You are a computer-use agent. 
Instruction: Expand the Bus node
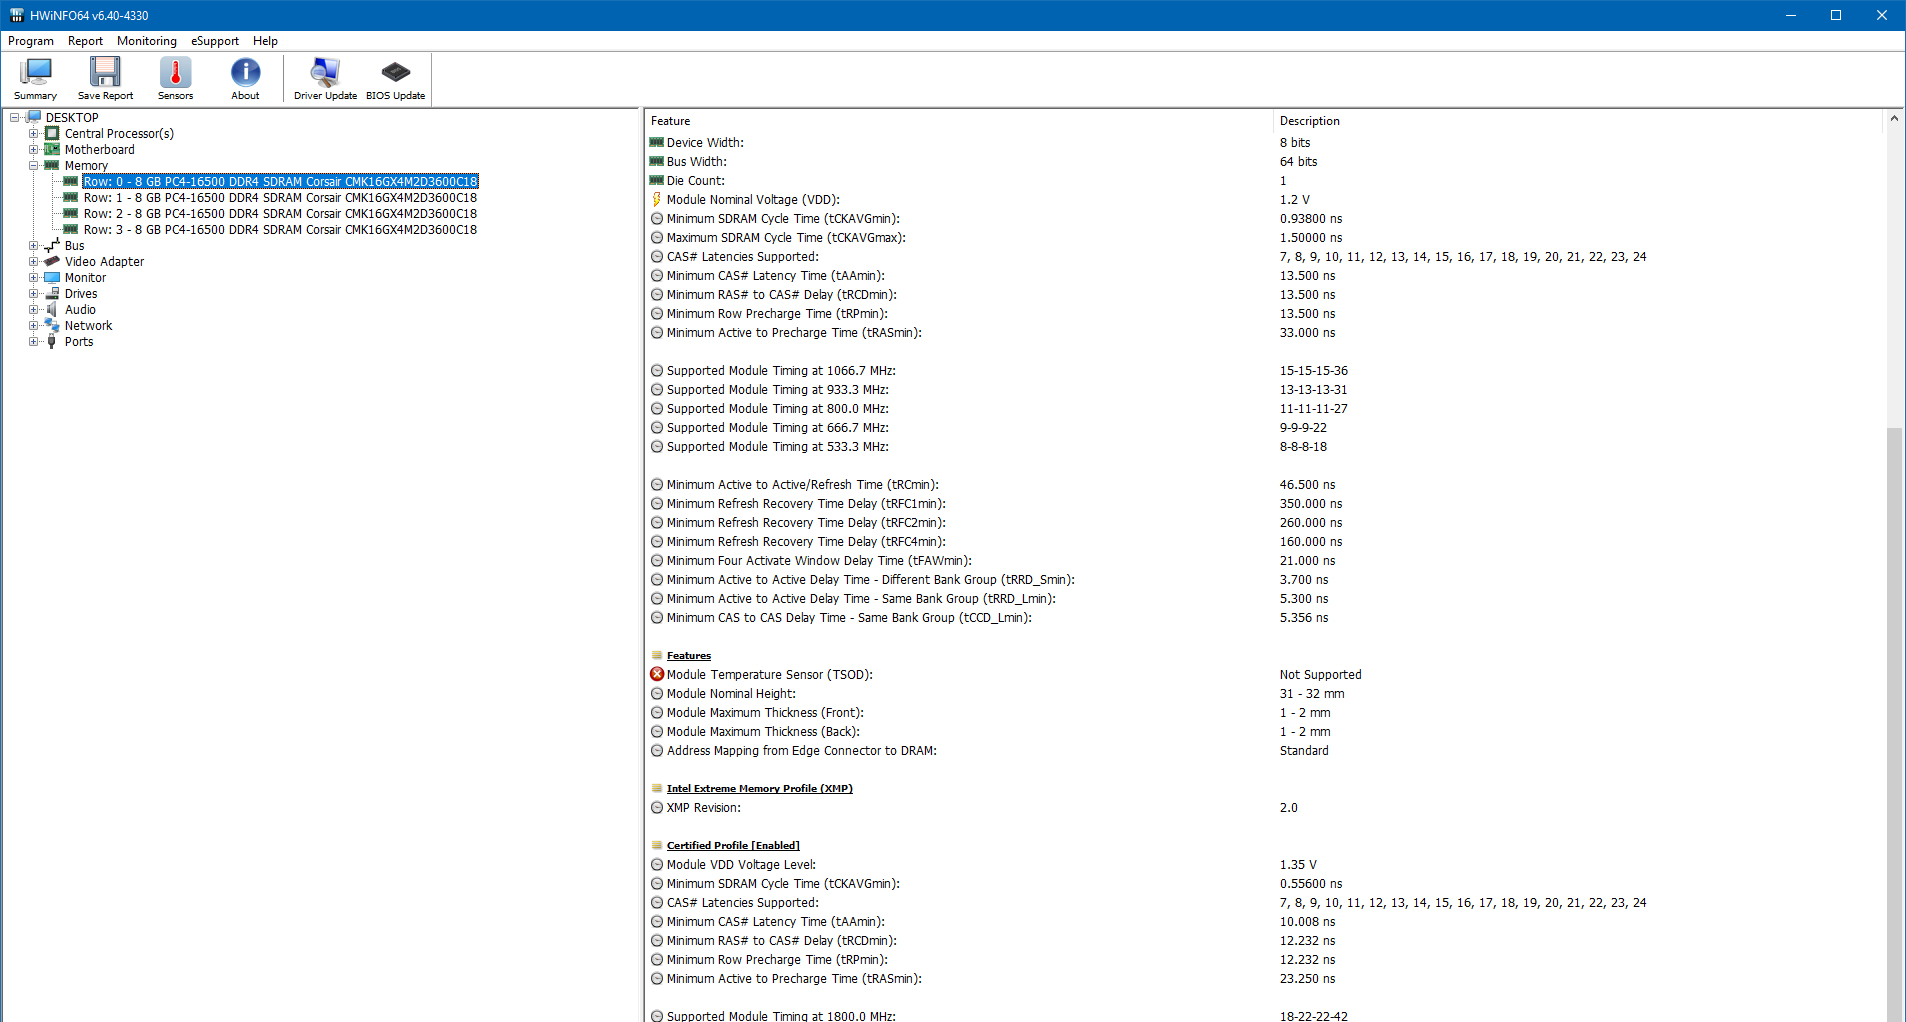(34, 245)
